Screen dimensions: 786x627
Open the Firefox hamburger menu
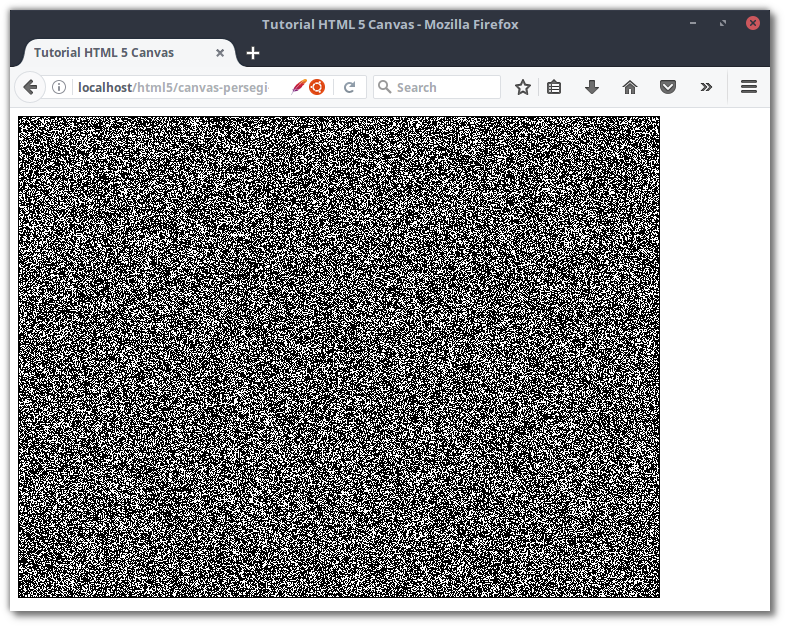click(x=748, y=88)
